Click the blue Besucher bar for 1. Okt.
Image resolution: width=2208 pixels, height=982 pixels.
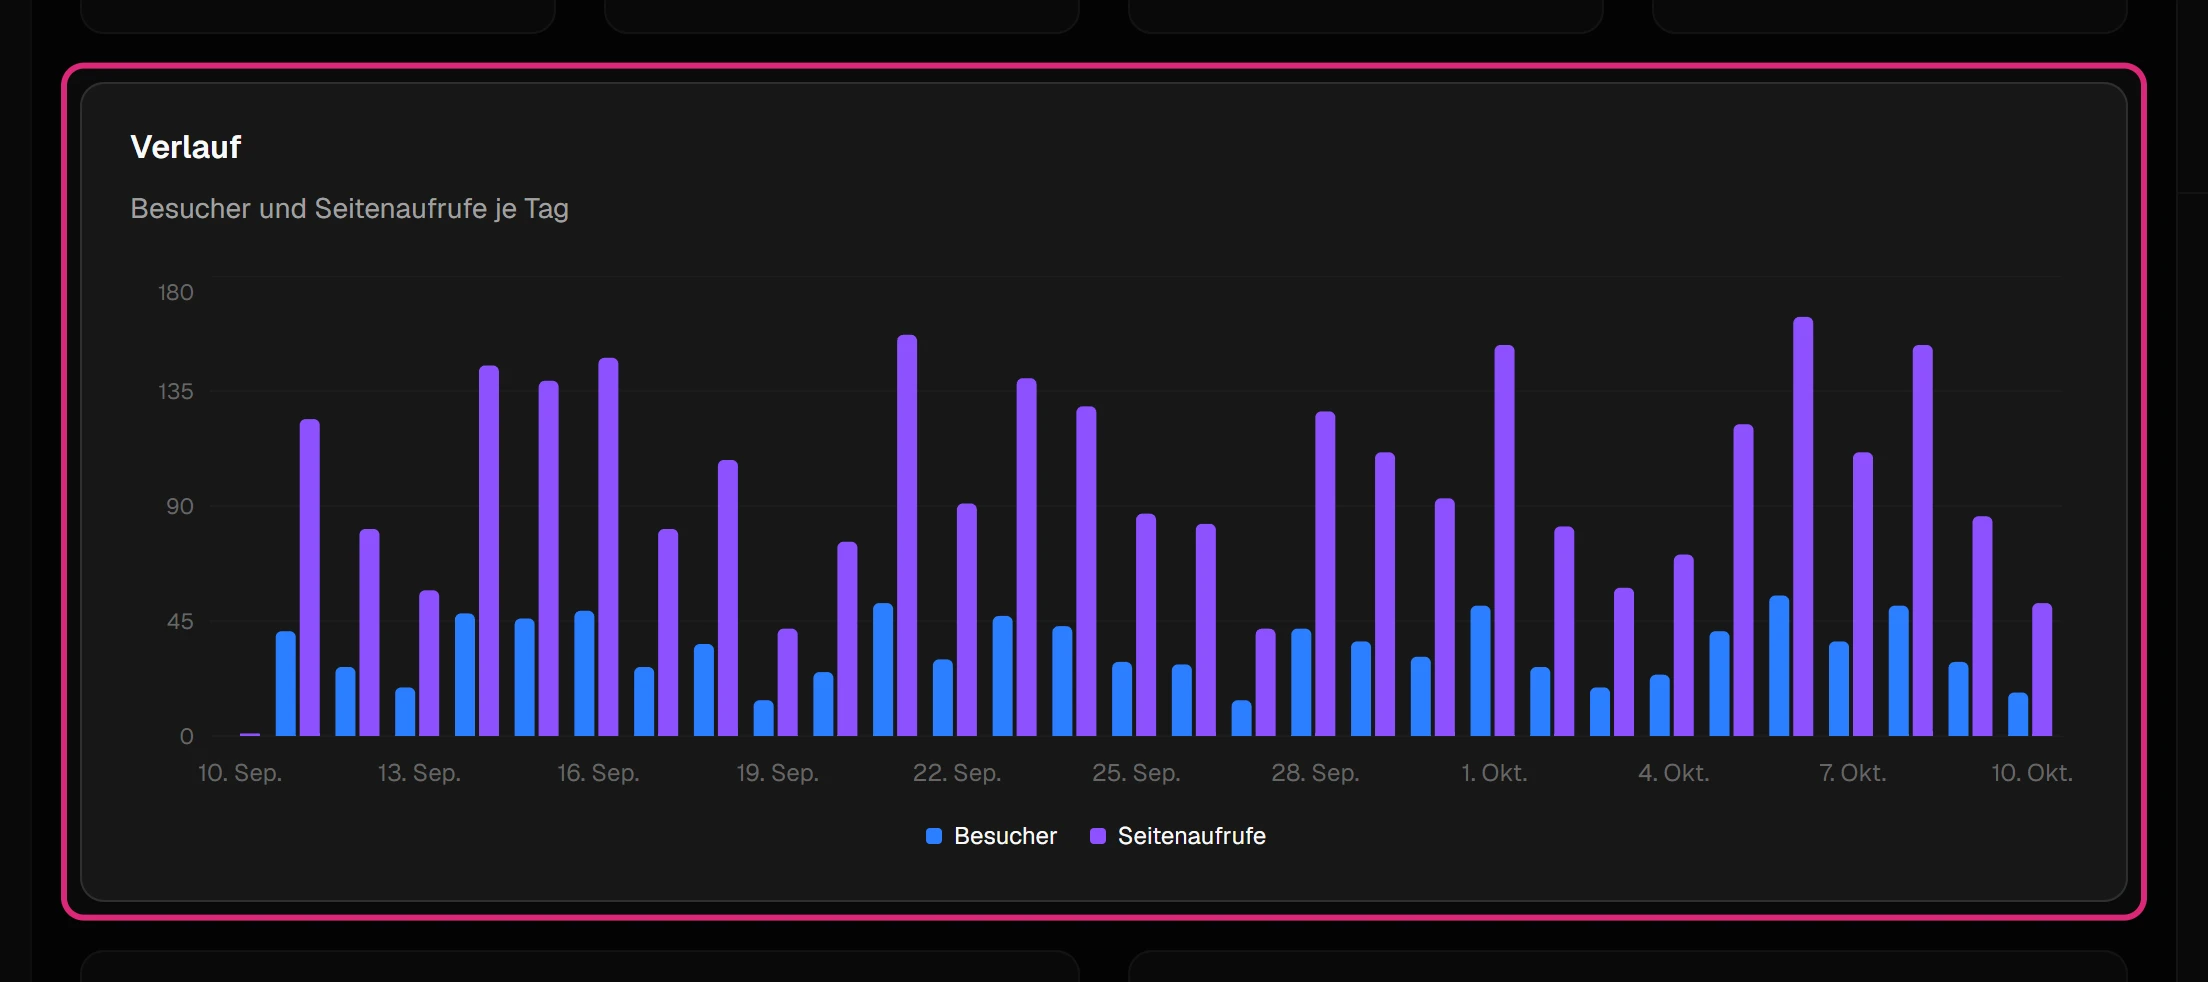point(1480,671)
